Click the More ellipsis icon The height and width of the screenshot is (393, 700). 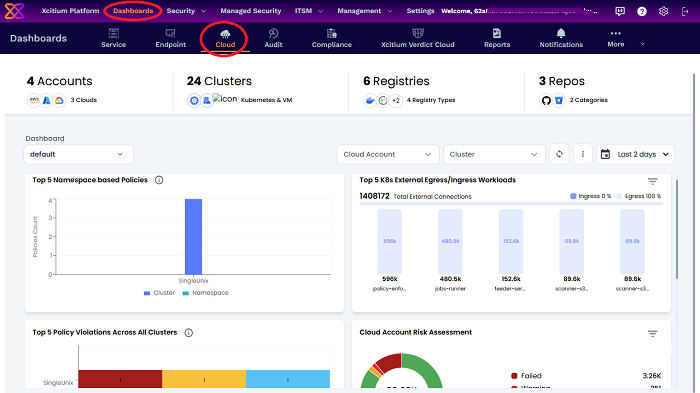616,33
